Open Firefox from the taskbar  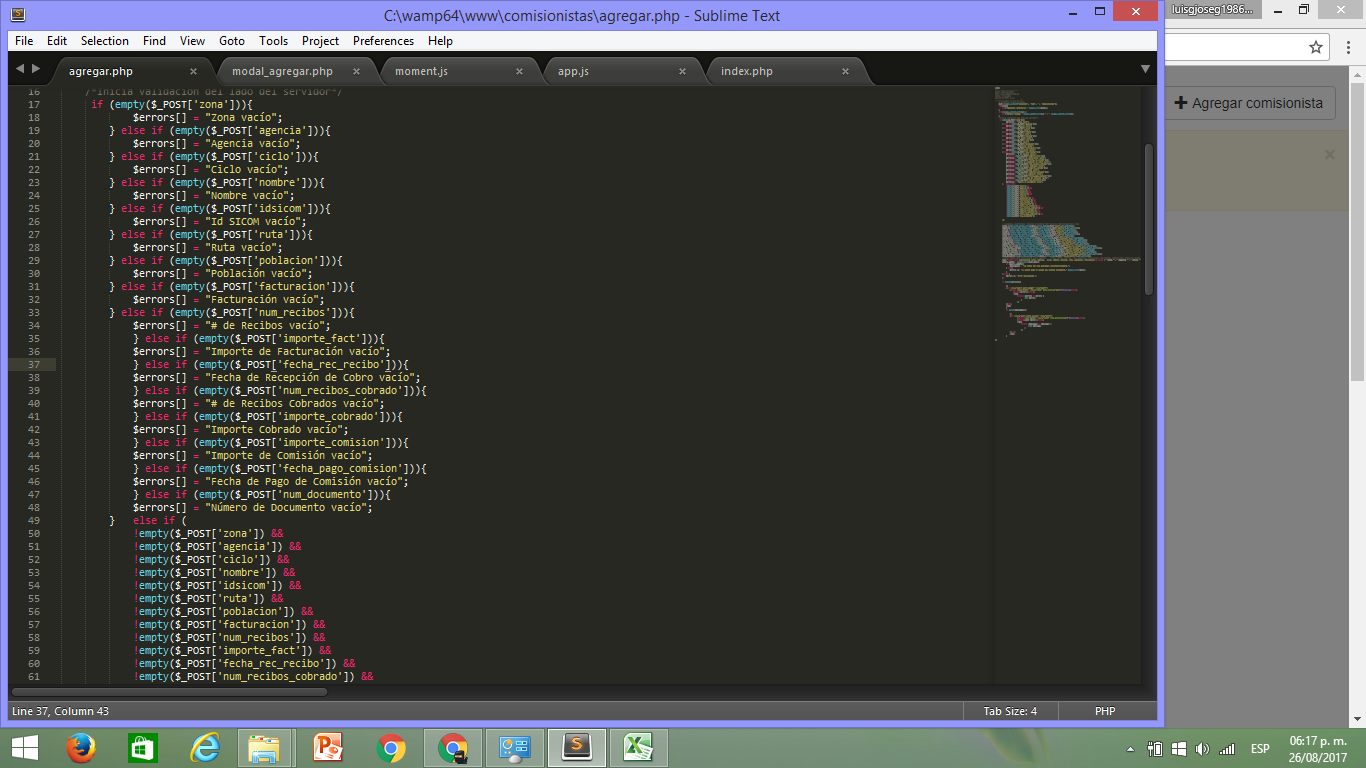[80, 748]
